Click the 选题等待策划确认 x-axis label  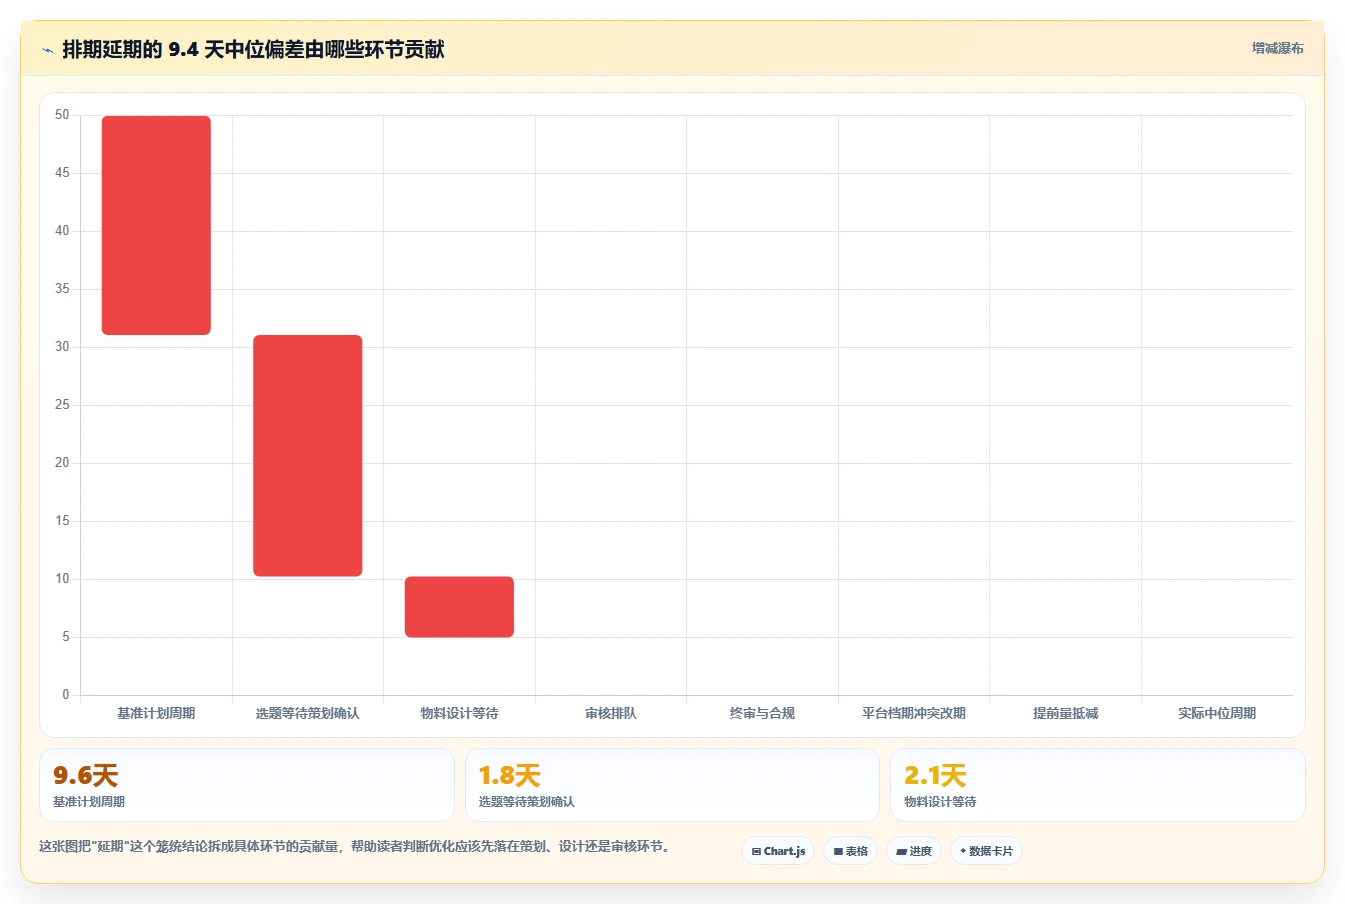click(308, 713)
